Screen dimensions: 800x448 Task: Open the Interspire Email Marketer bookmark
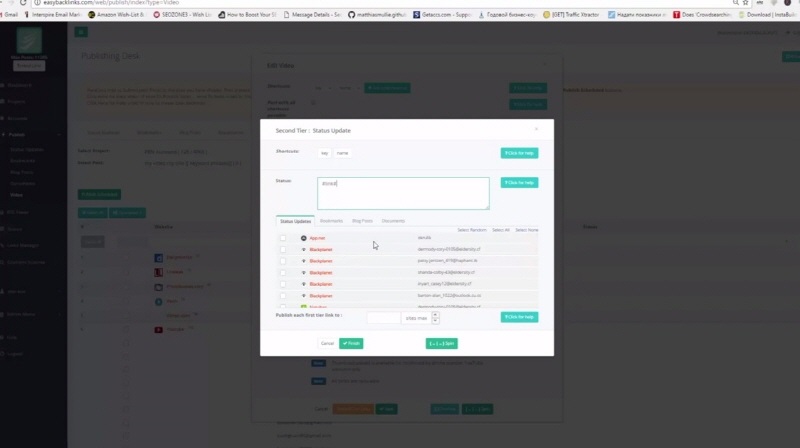(x=53, y=15)
